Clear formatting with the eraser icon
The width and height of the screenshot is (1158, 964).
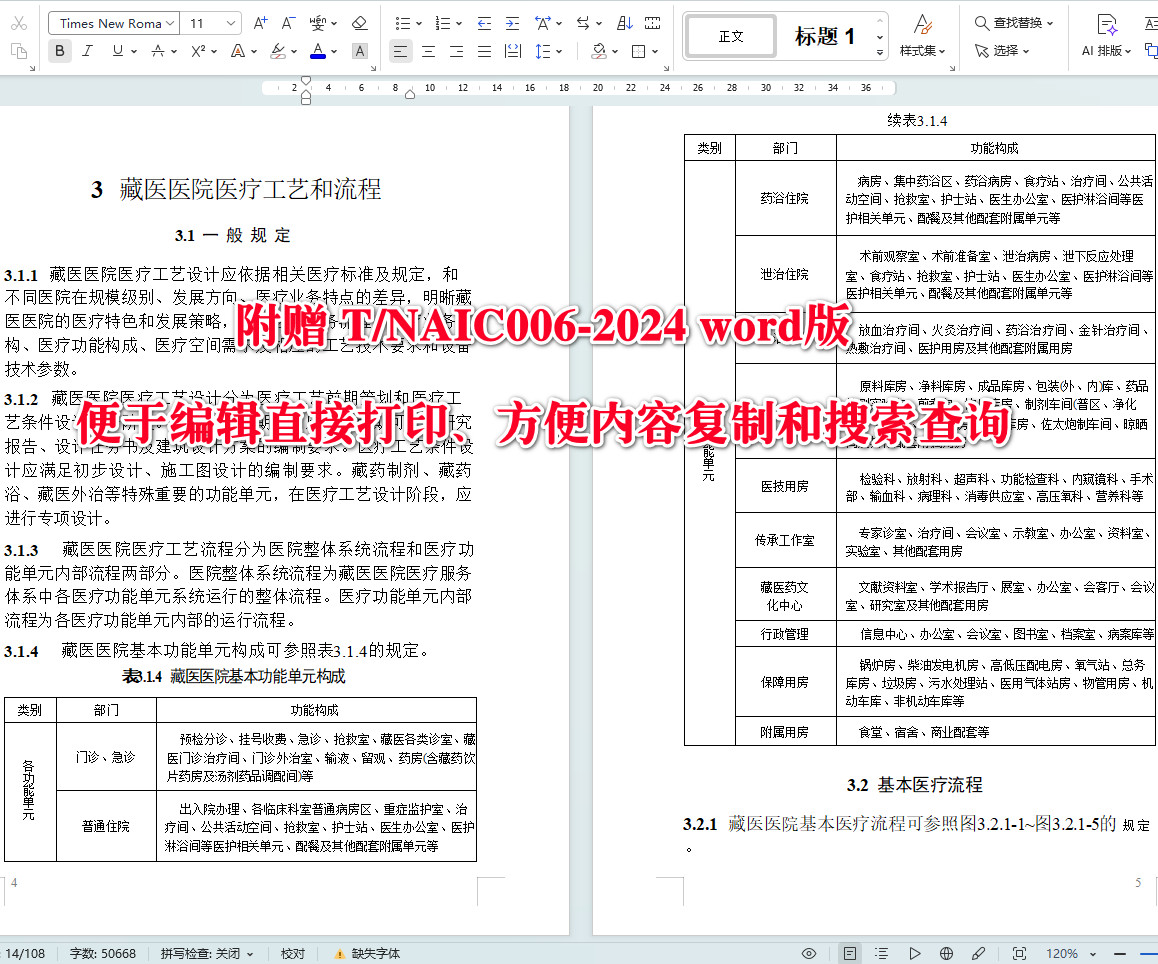click(360, 22)
